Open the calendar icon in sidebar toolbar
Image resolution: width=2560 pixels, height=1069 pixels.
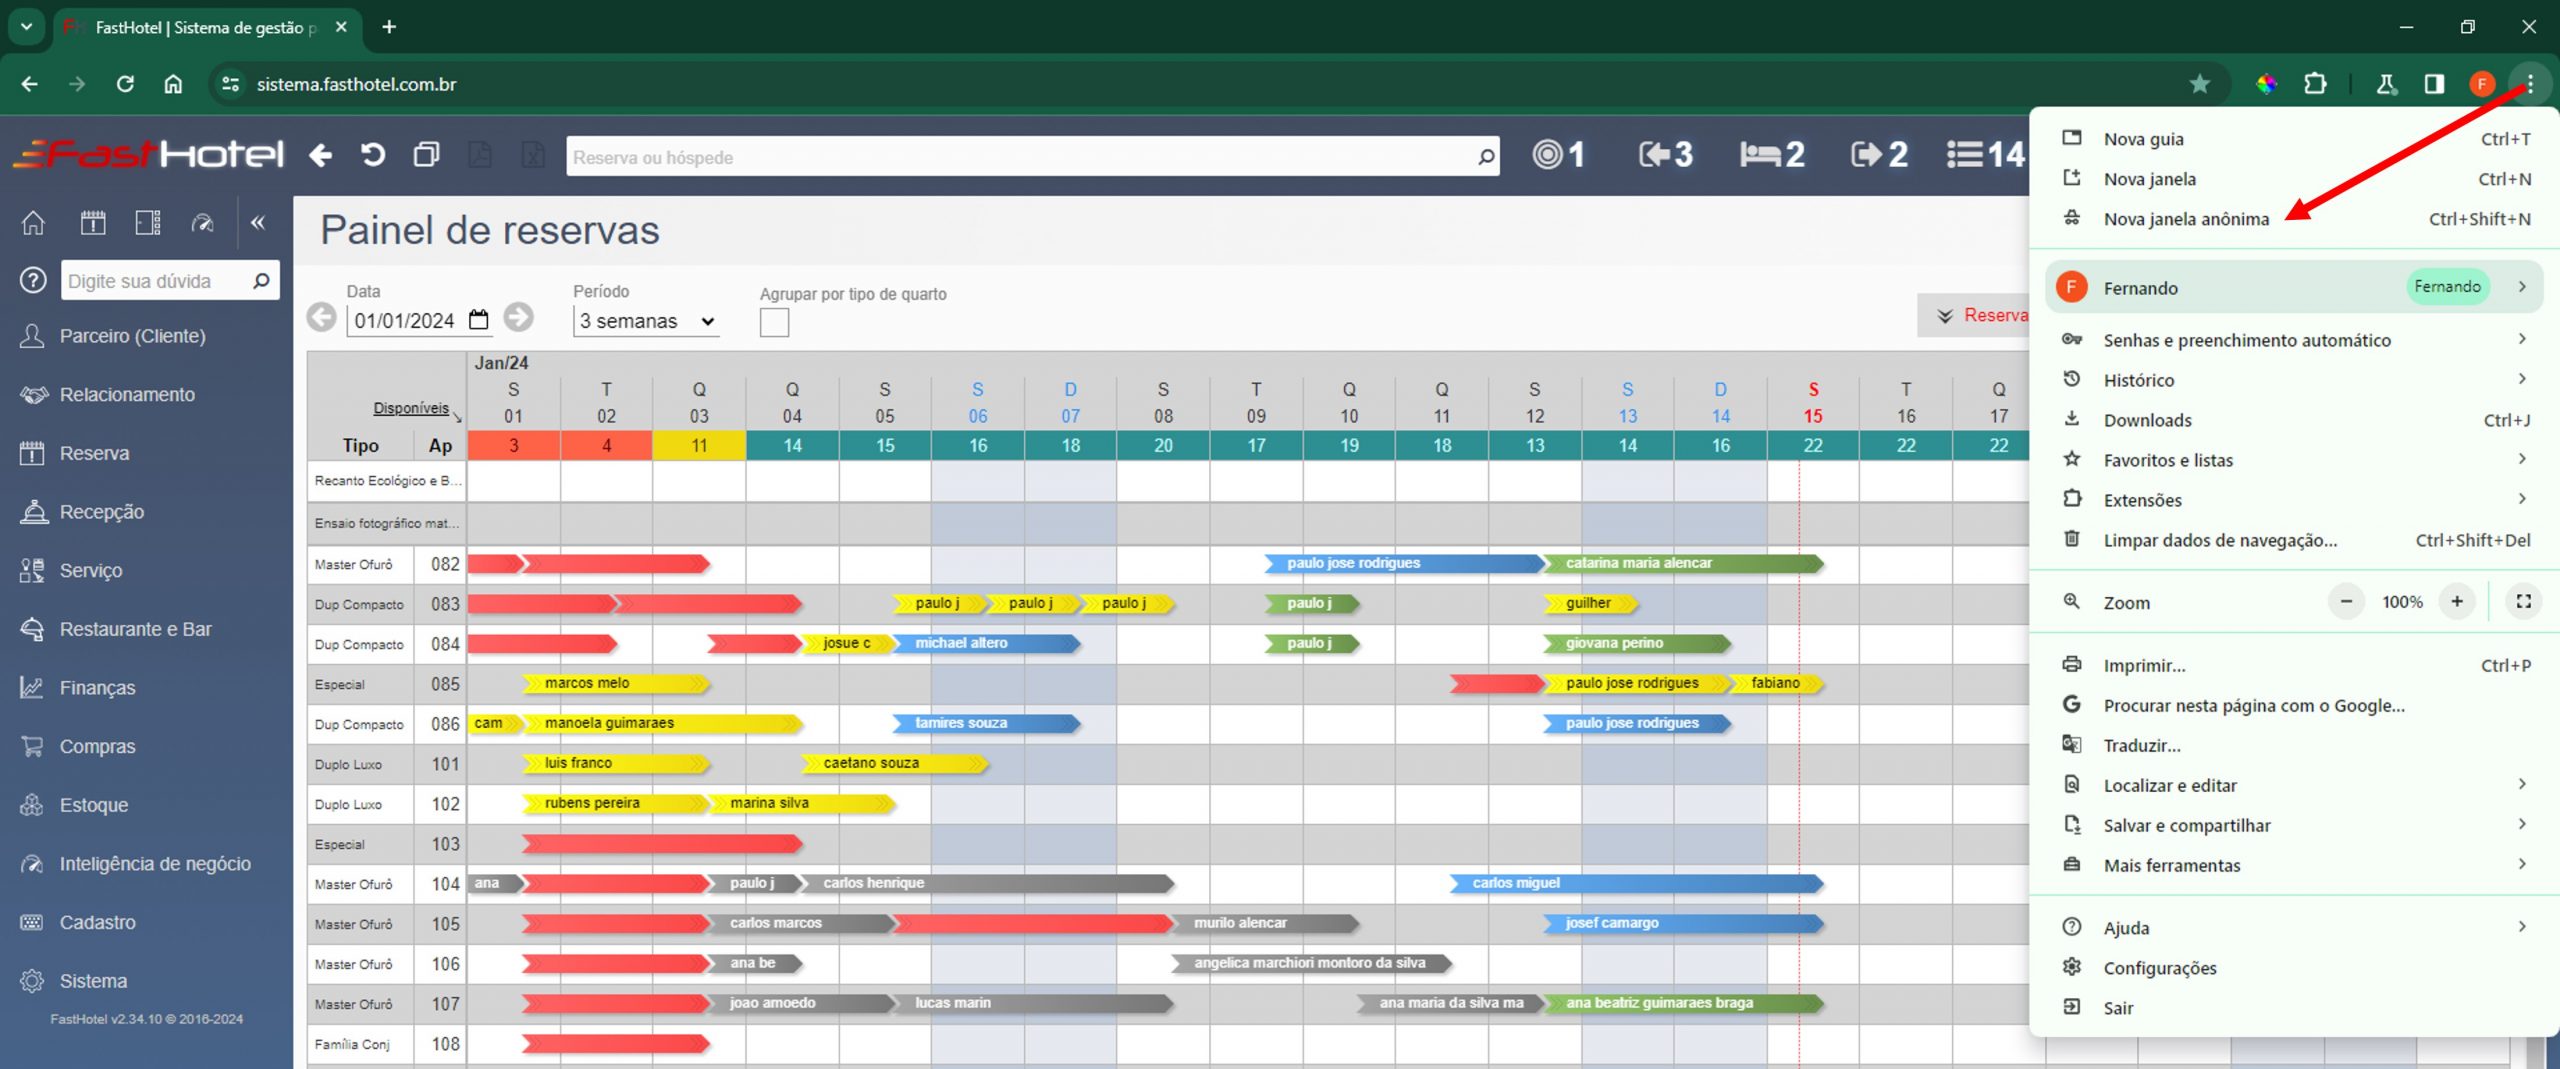(93, 222)
